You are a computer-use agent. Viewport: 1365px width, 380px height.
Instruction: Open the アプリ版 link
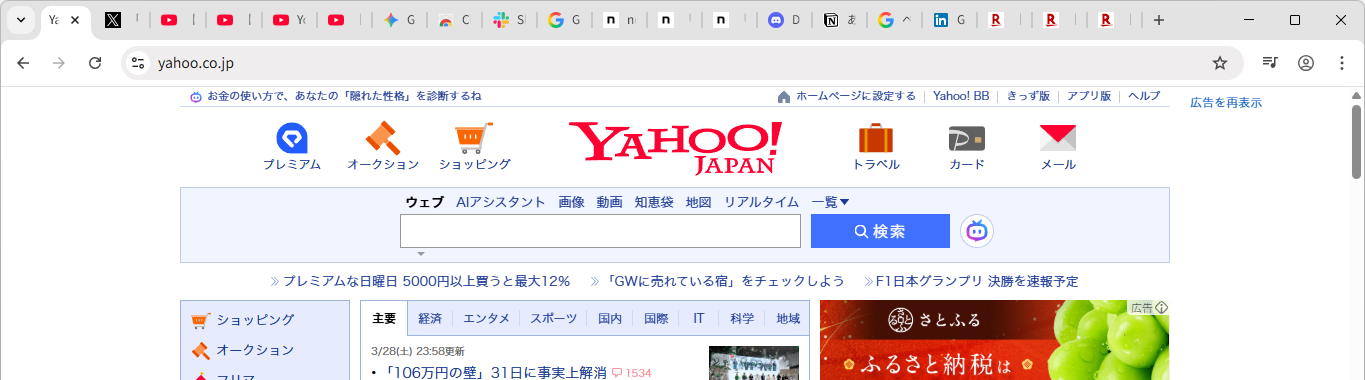pos(1089,97)
